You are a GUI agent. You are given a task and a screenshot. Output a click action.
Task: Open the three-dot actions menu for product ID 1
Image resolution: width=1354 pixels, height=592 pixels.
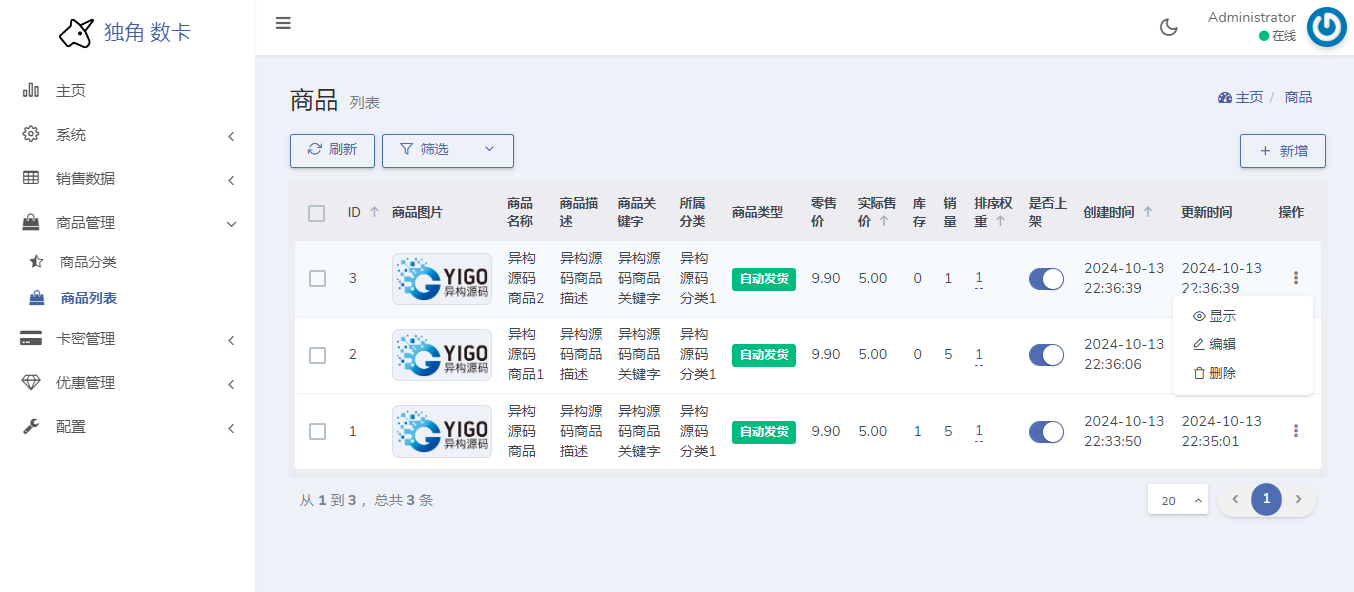(1296, 431)
